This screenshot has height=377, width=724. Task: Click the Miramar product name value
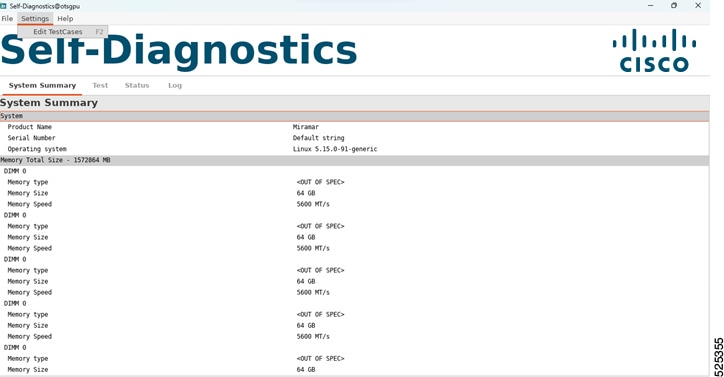[x=306, y=127]
